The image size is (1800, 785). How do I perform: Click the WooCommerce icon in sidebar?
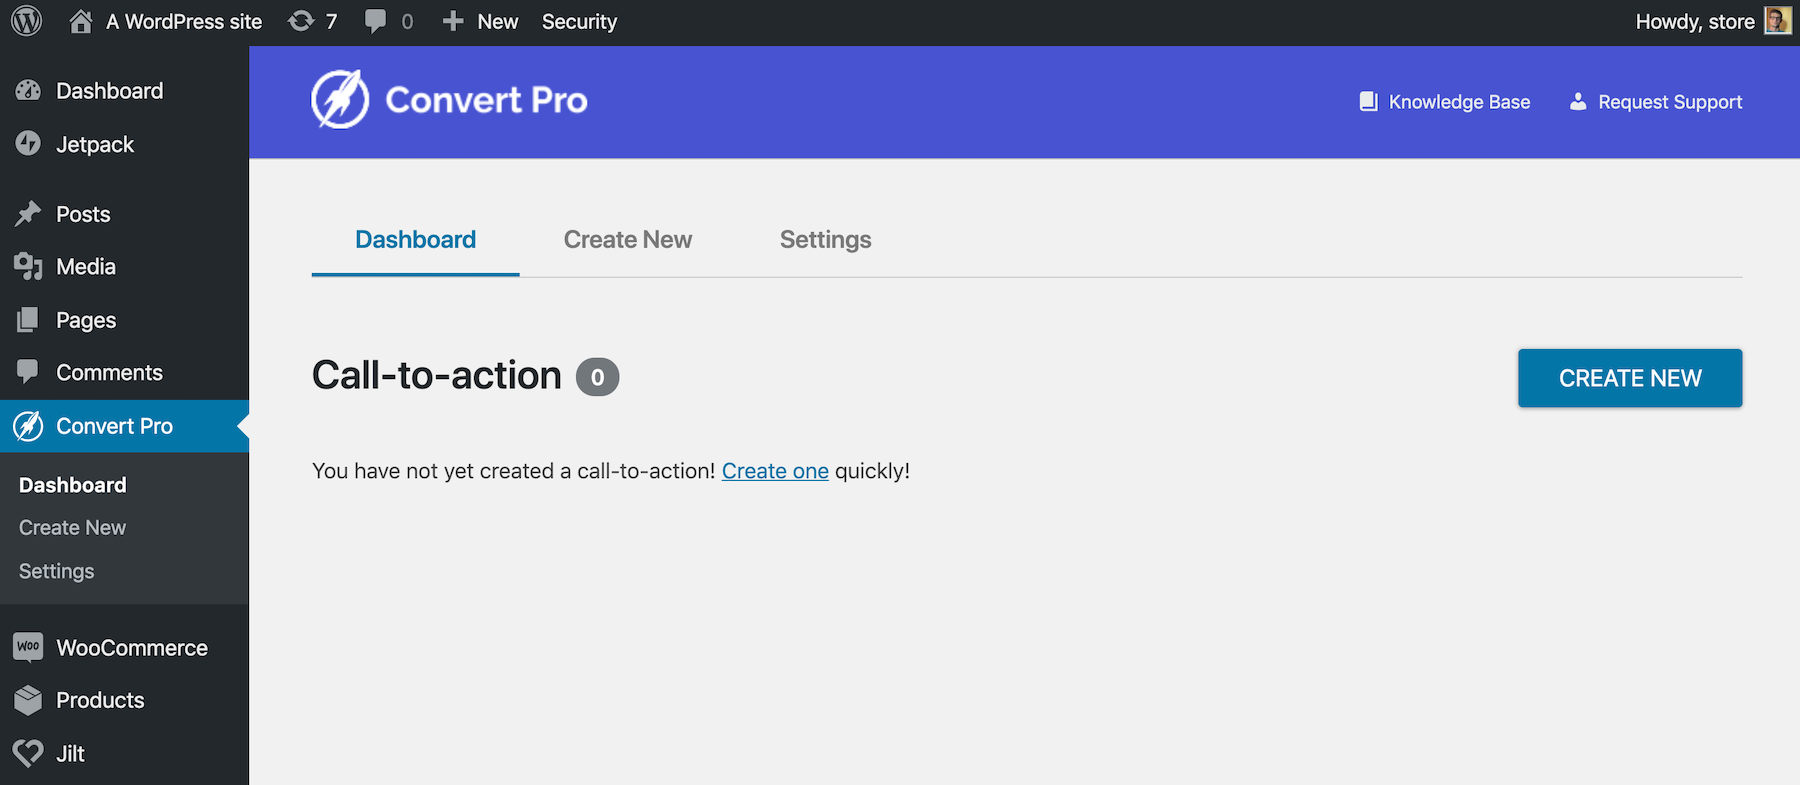(x=28, y=647)
